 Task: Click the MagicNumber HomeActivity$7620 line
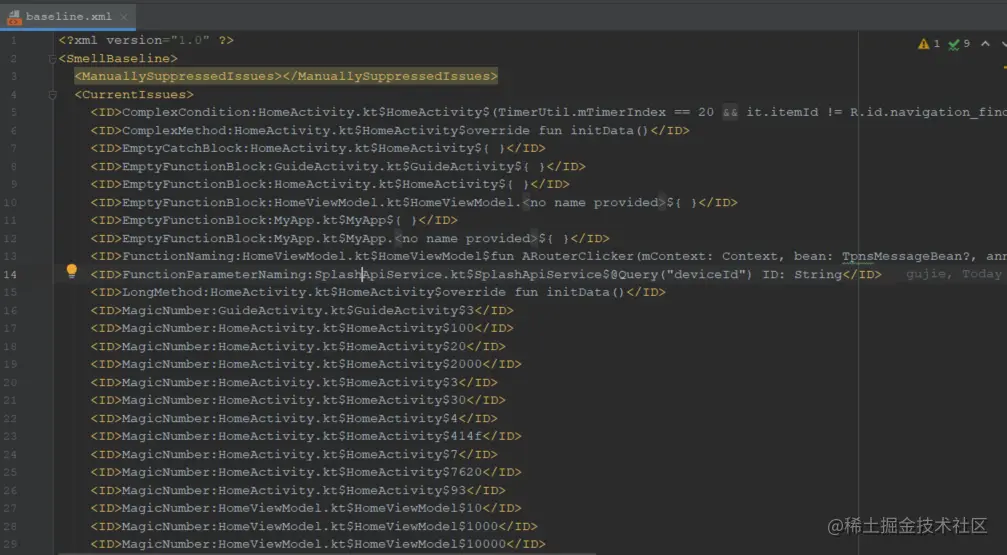[306, 472]
